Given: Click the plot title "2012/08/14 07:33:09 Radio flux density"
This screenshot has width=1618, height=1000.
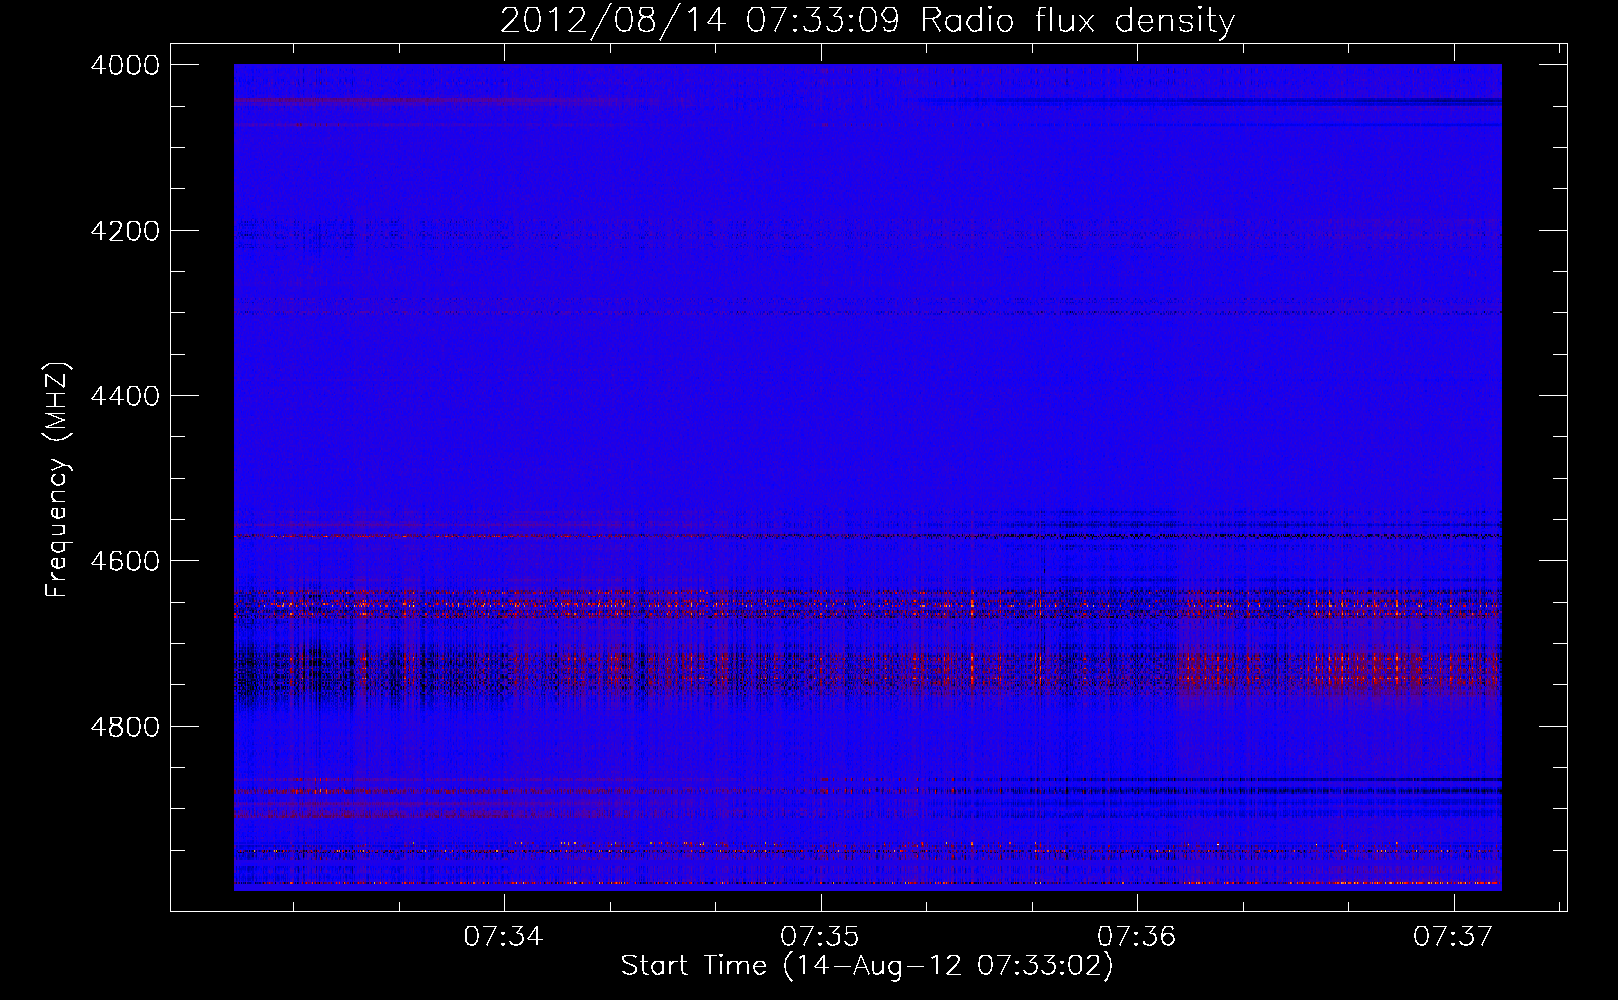Looking at the screenshot, I should point(867,20).
